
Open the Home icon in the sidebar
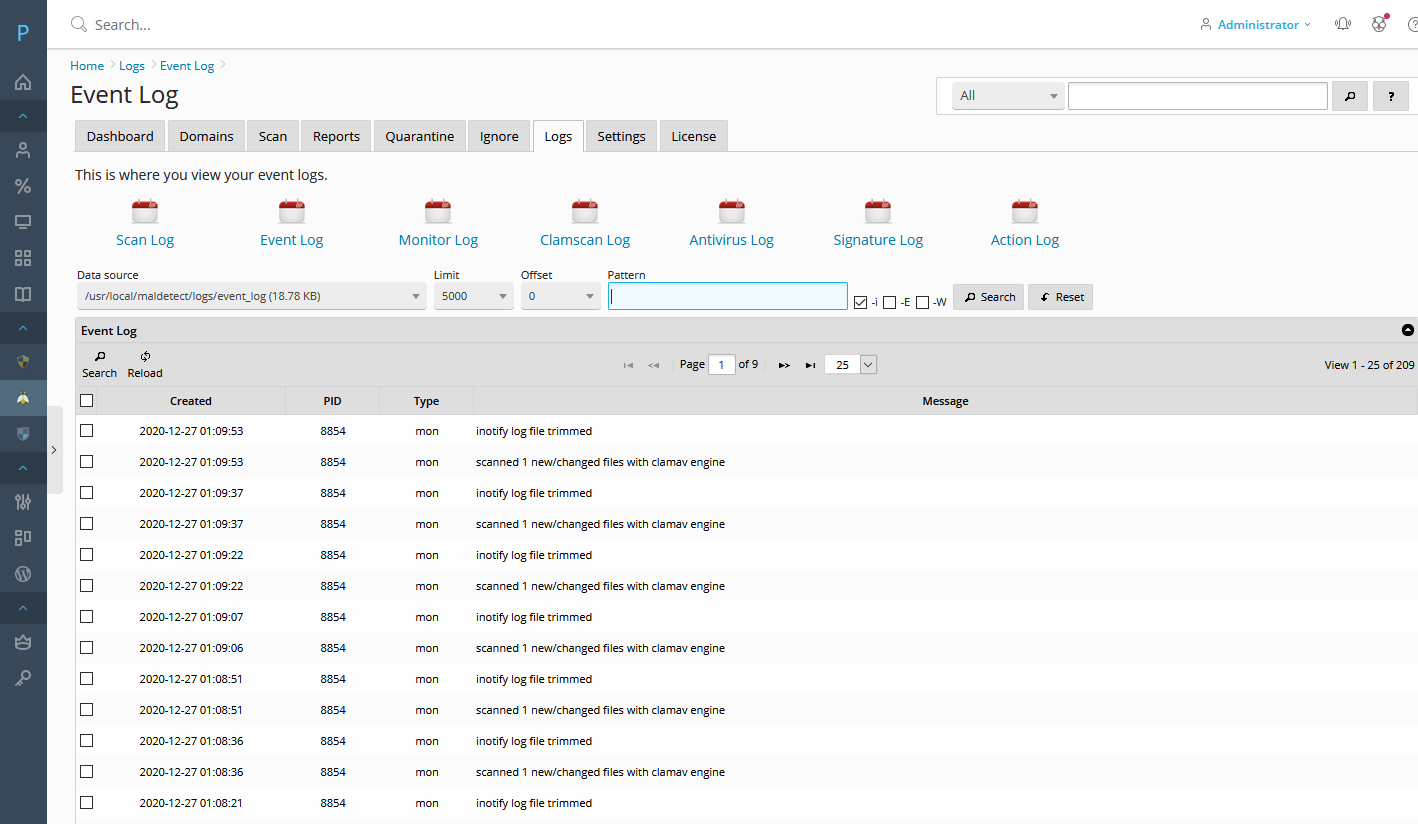[x=23, y=82]
